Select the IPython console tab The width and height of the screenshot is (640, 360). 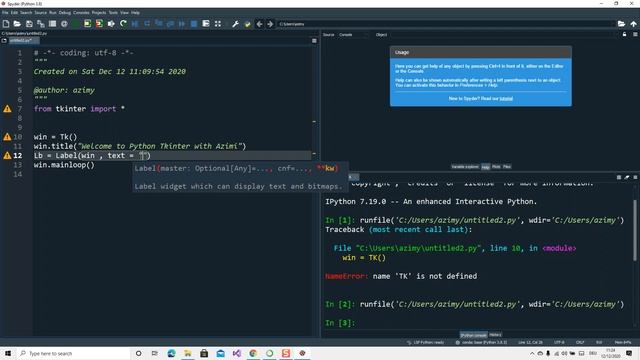473,335
